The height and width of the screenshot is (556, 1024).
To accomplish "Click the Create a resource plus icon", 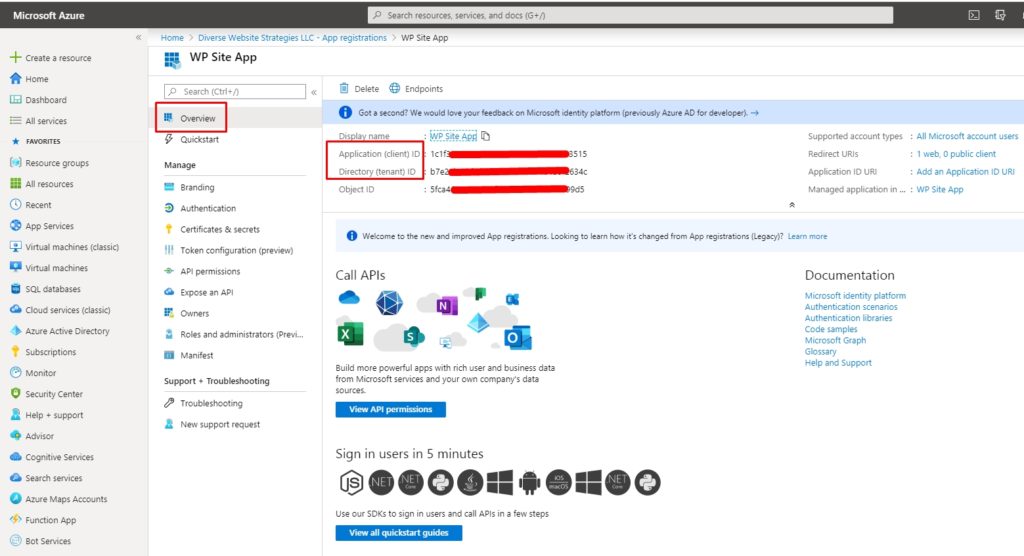I will point(16,57).
